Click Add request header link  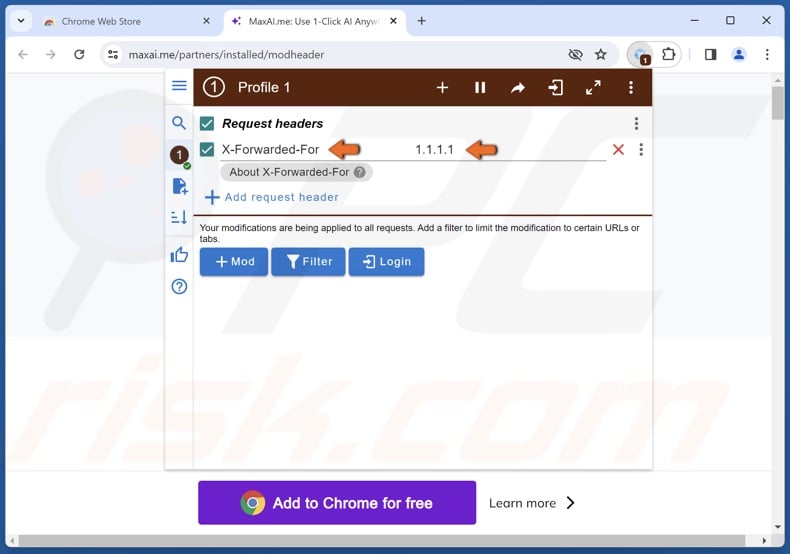click(x=272, y=197)
